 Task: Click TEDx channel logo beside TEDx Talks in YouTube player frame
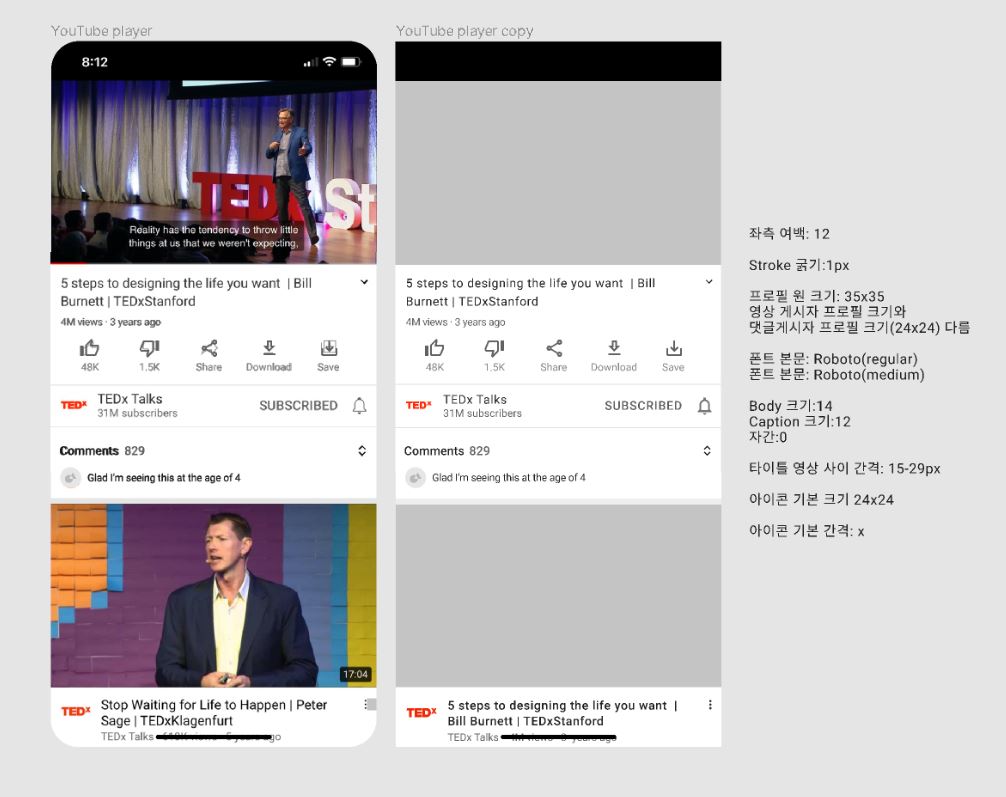coord(74,405)
